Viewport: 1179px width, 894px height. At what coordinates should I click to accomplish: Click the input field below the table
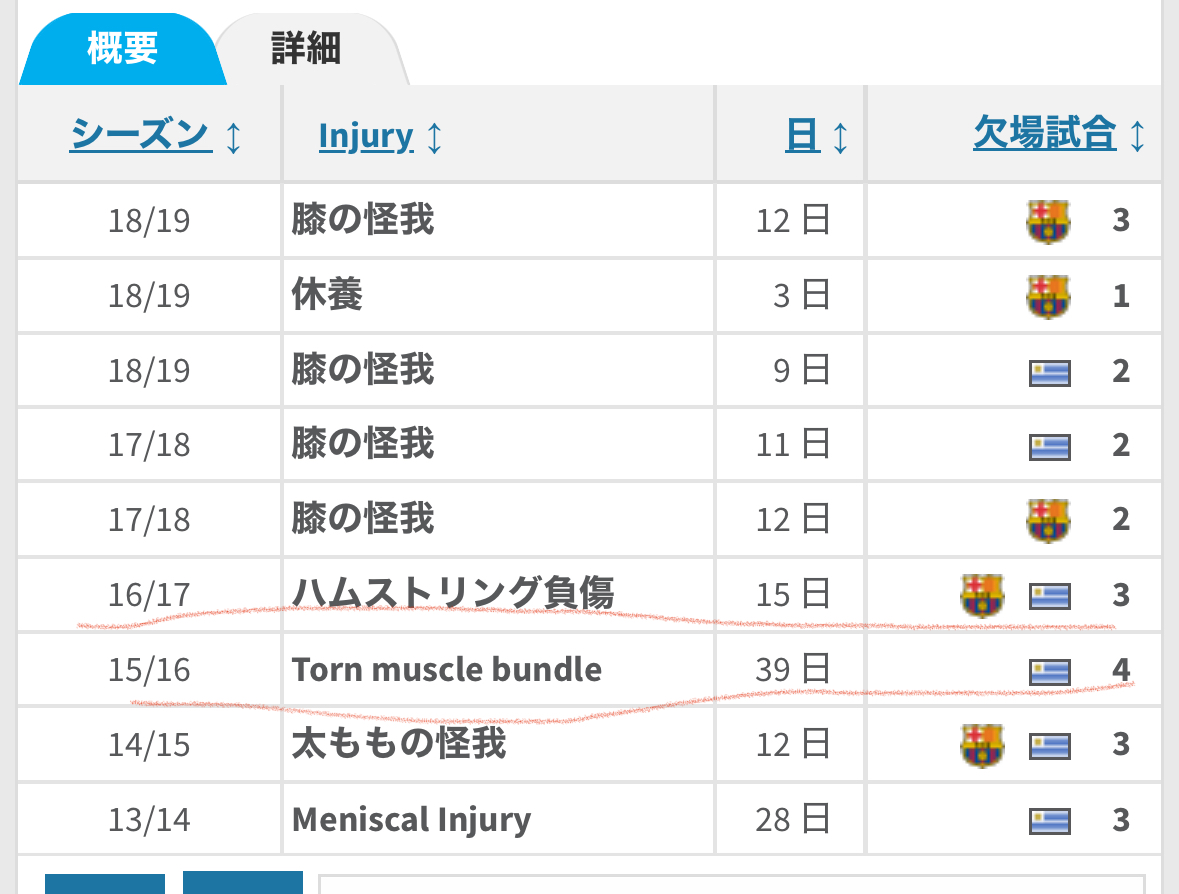732,884
